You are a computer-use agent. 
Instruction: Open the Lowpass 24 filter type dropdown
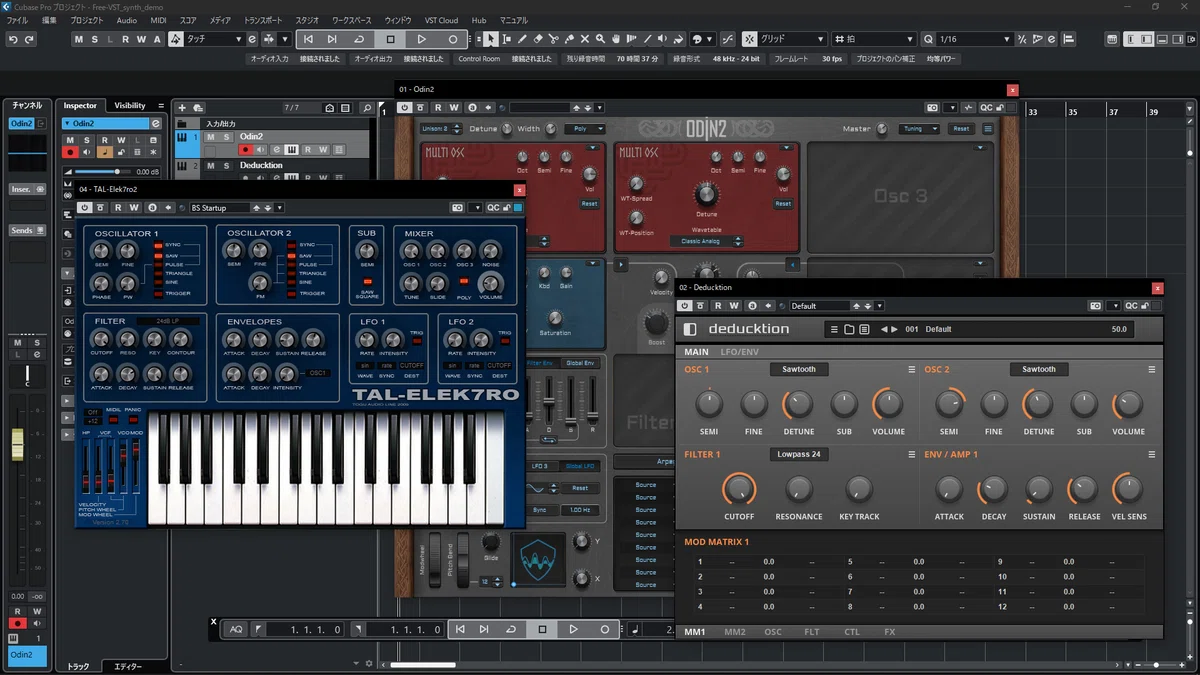coord(799,454)
